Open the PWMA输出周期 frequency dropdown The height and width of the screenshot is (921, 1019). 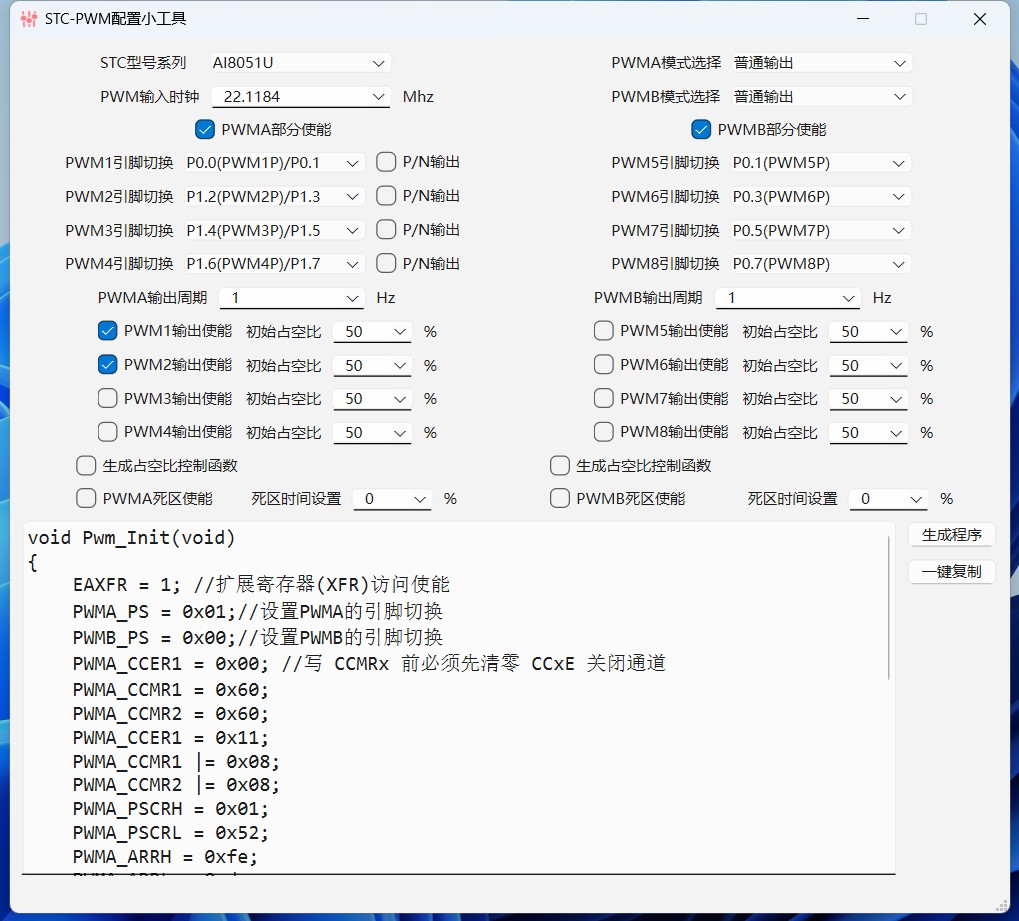290,298
